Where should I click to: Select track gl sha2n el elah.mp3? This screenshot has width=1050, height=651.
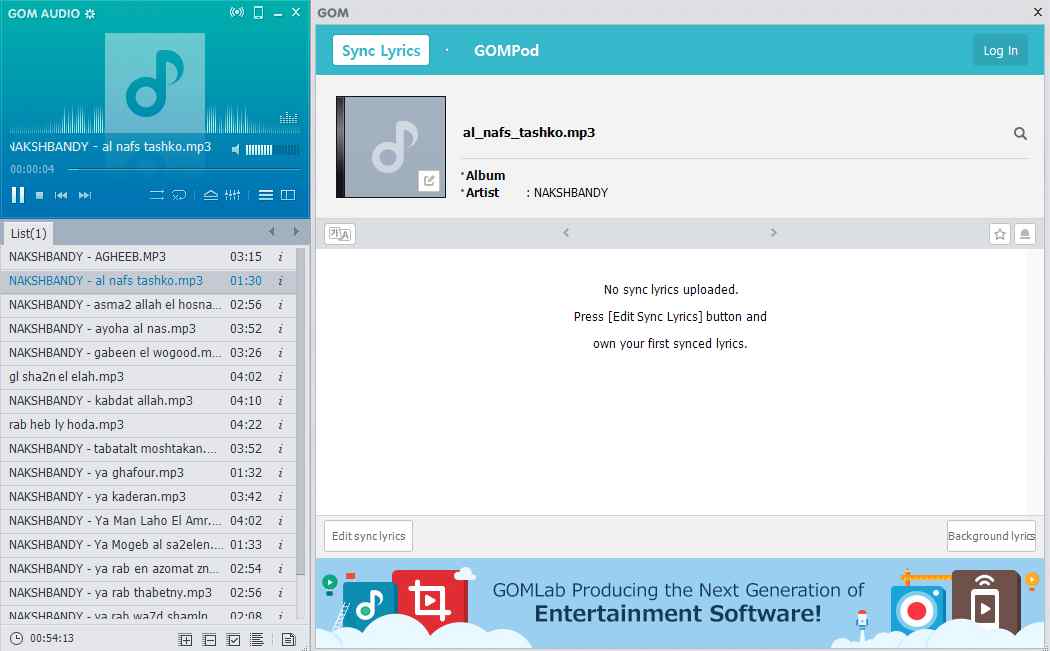pyautogui.click(x=148, y=376)
